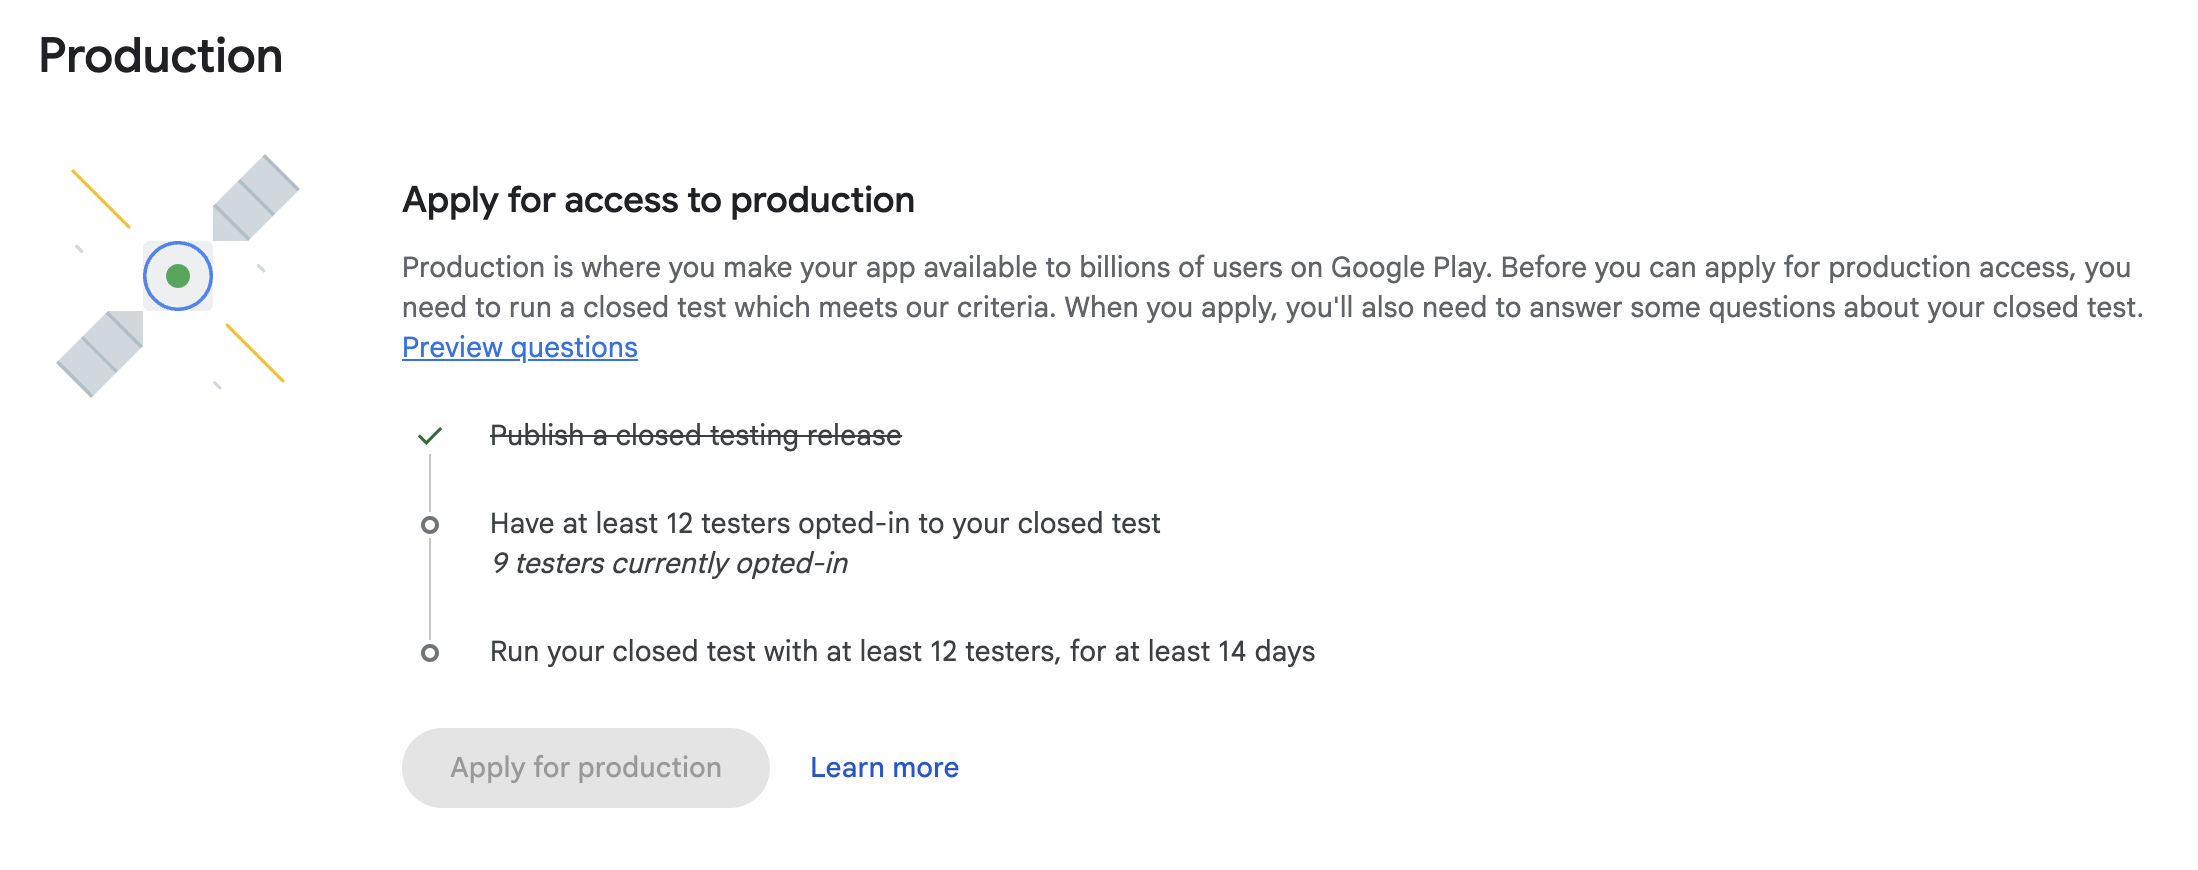Viewport: 2198px width, 870px height.
Task: Click the step circle beside 12 testers opted-in
Action: [x=430, y=525]
